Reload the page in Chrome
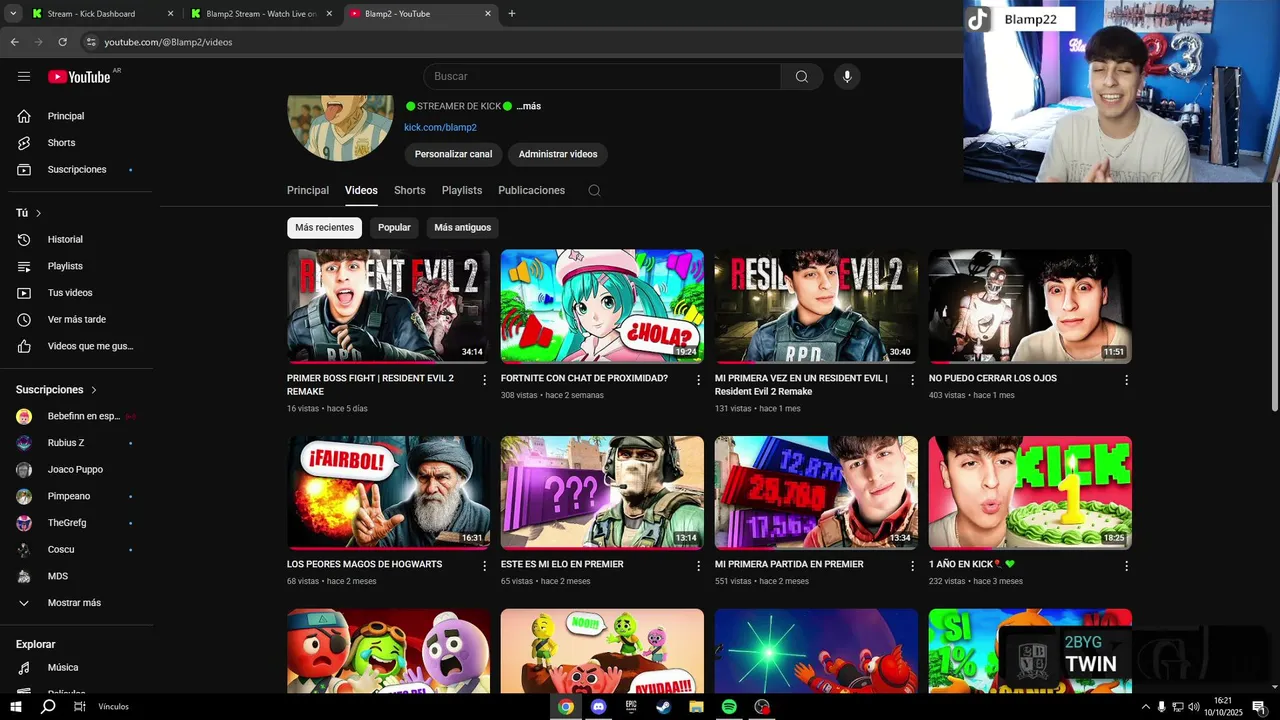 click(62, 42)
